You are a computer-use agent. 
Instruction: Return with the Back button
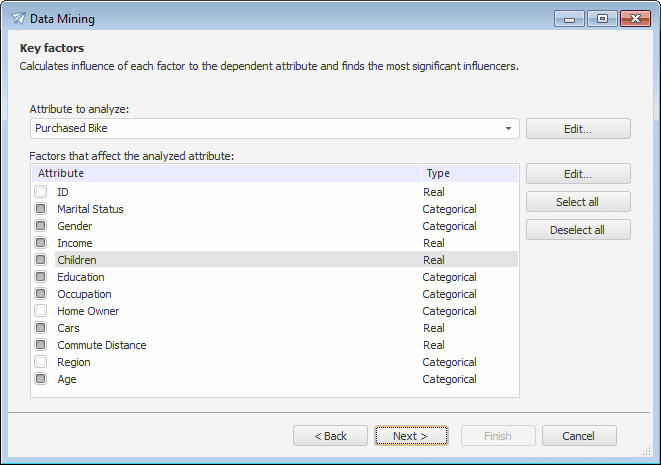330,436
